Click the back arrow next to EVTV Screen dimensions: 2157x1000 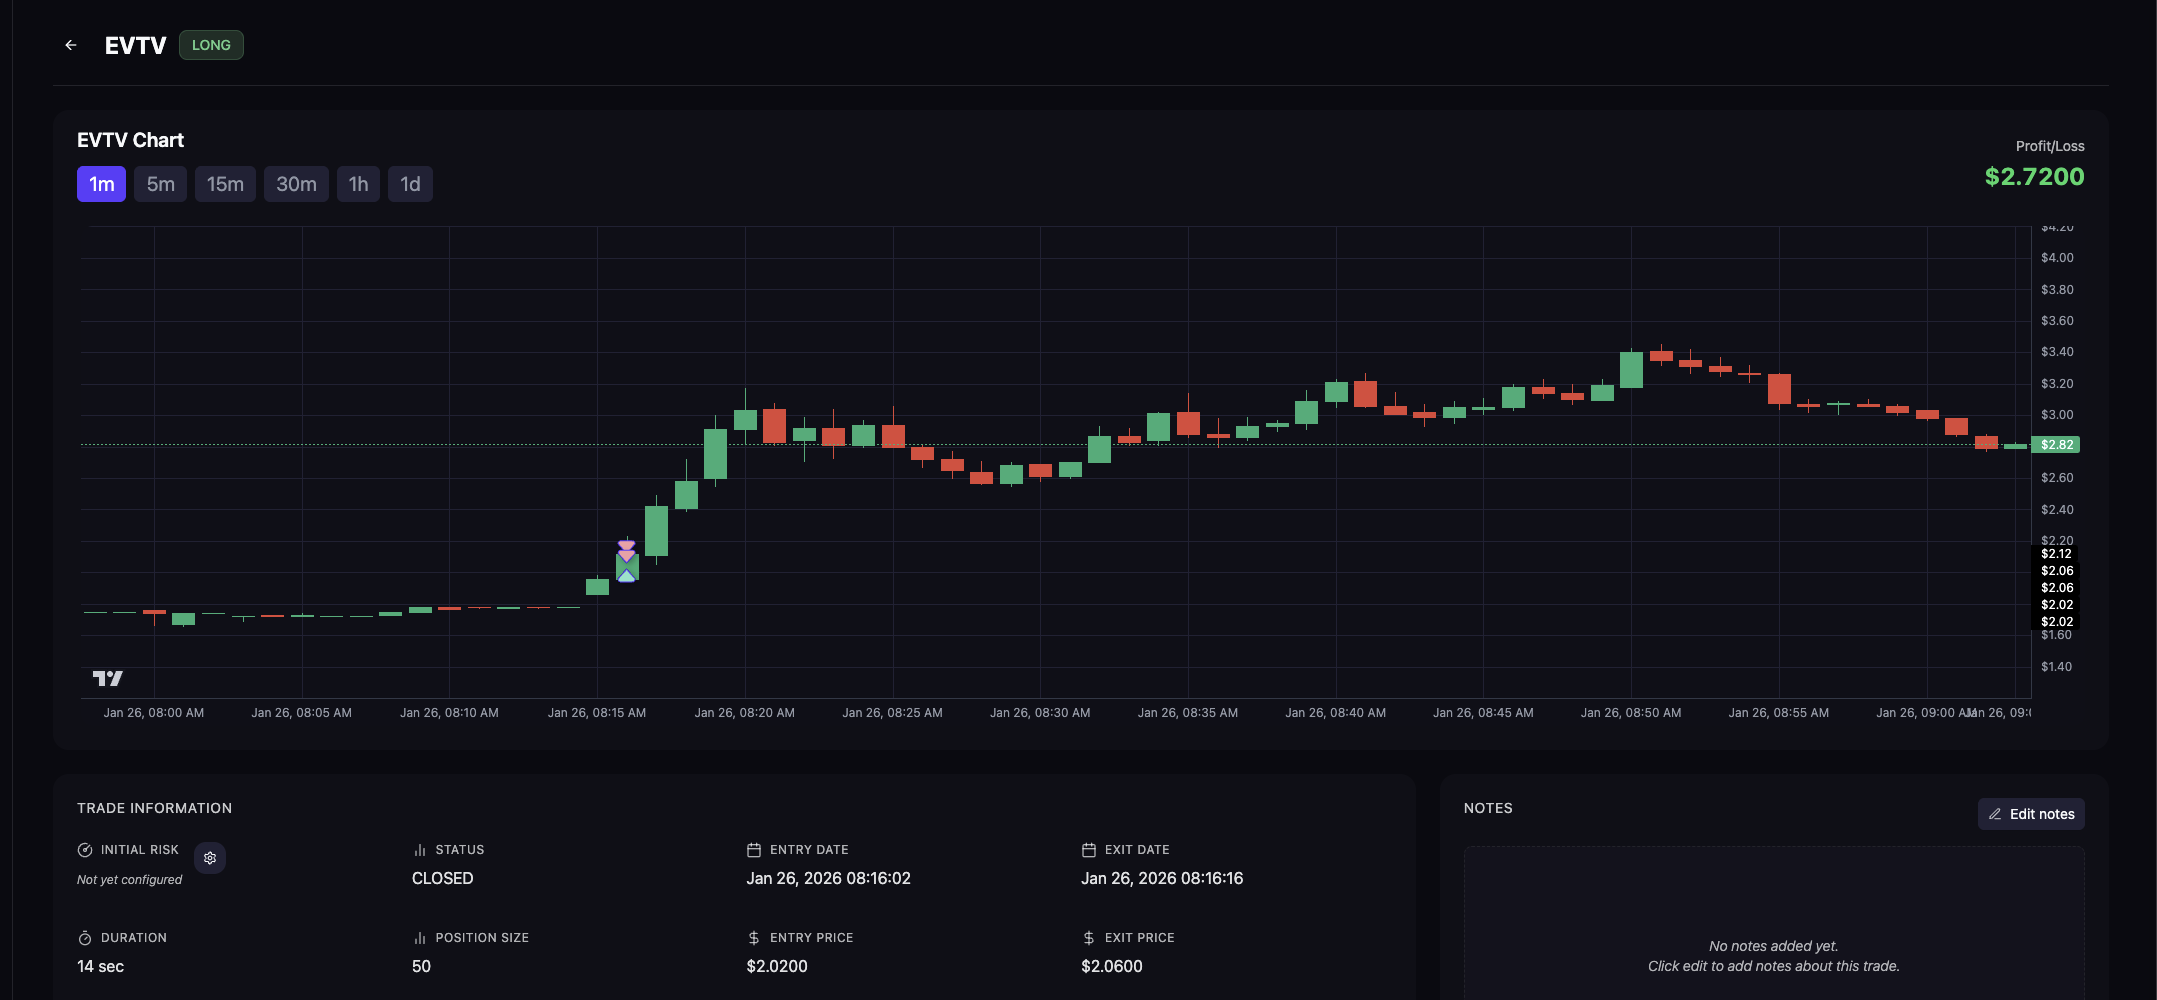pos(71,45)
